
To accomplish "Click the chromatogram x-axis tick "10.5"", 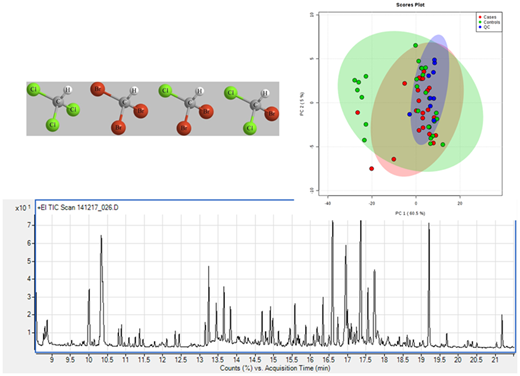I will pyautogui.click(x=107, y=360).
